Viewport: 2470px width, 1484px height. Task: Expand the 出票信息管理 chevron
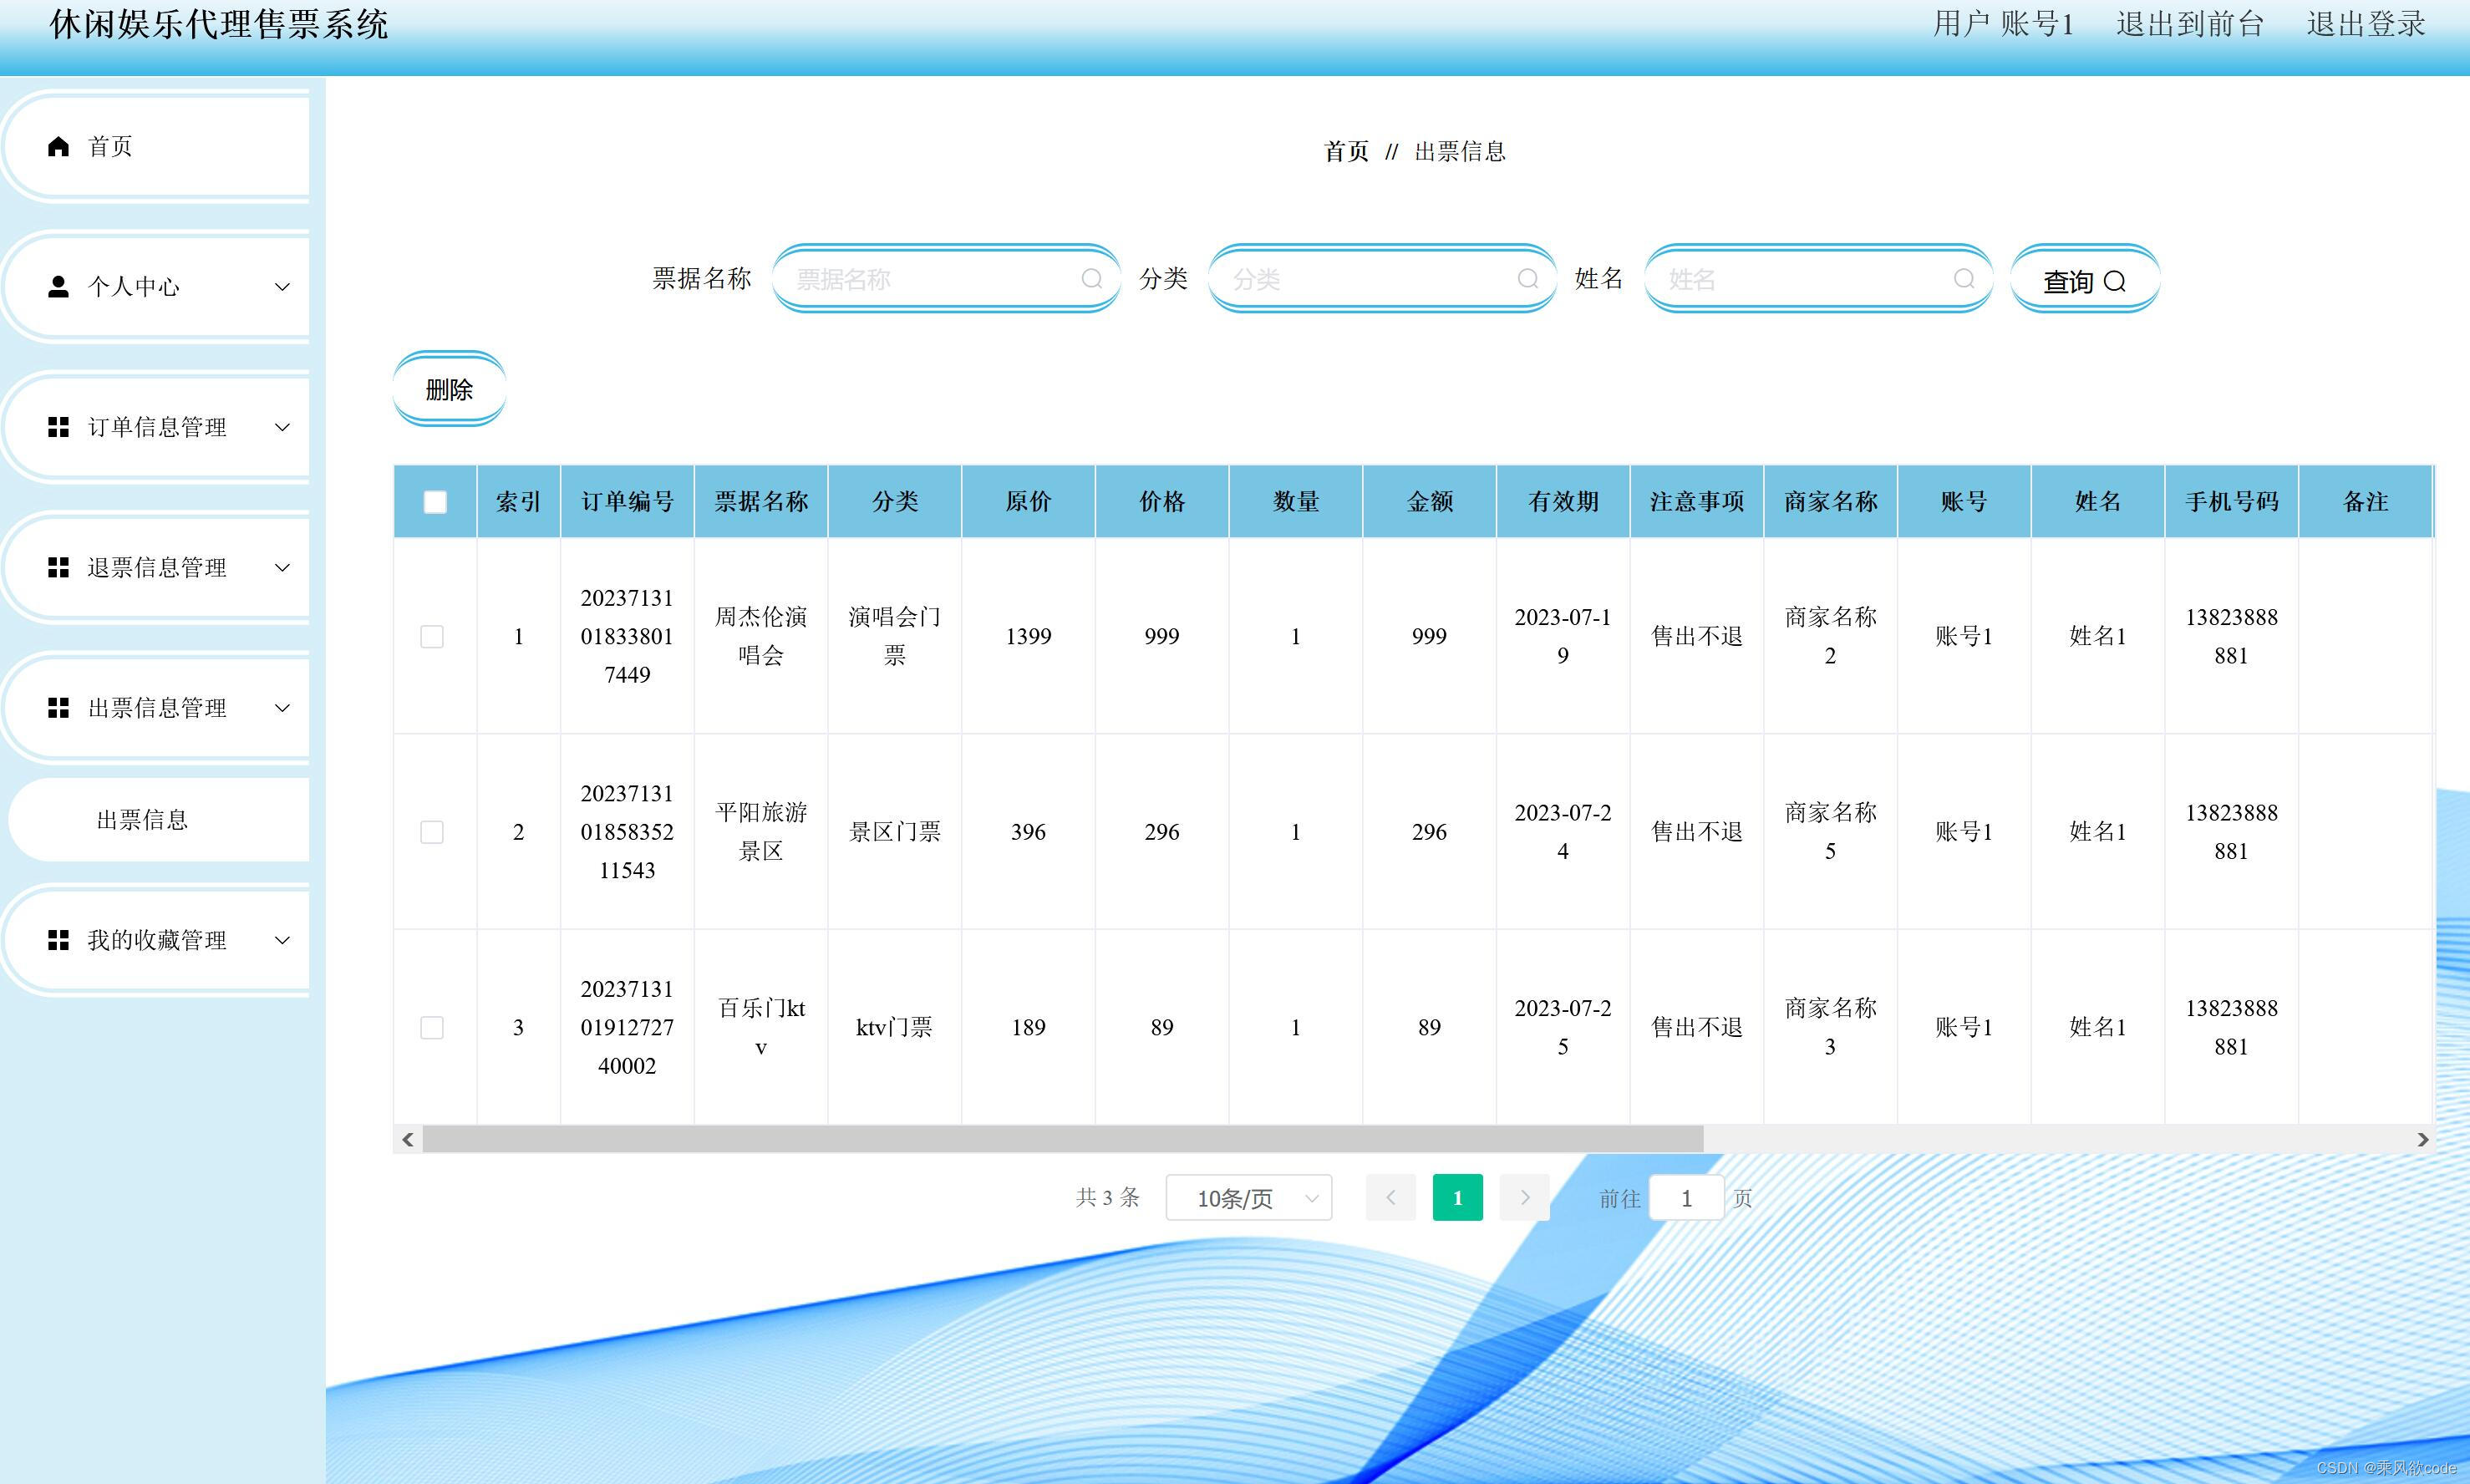point(282,708)
